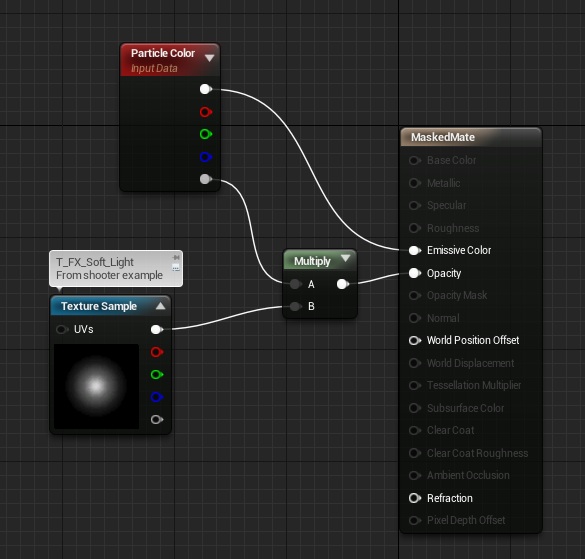Viewport: 585px width, 559px height.
Task: Select the MaskedMate material node header
Action: pyautogui.click(x=471, y=137)
